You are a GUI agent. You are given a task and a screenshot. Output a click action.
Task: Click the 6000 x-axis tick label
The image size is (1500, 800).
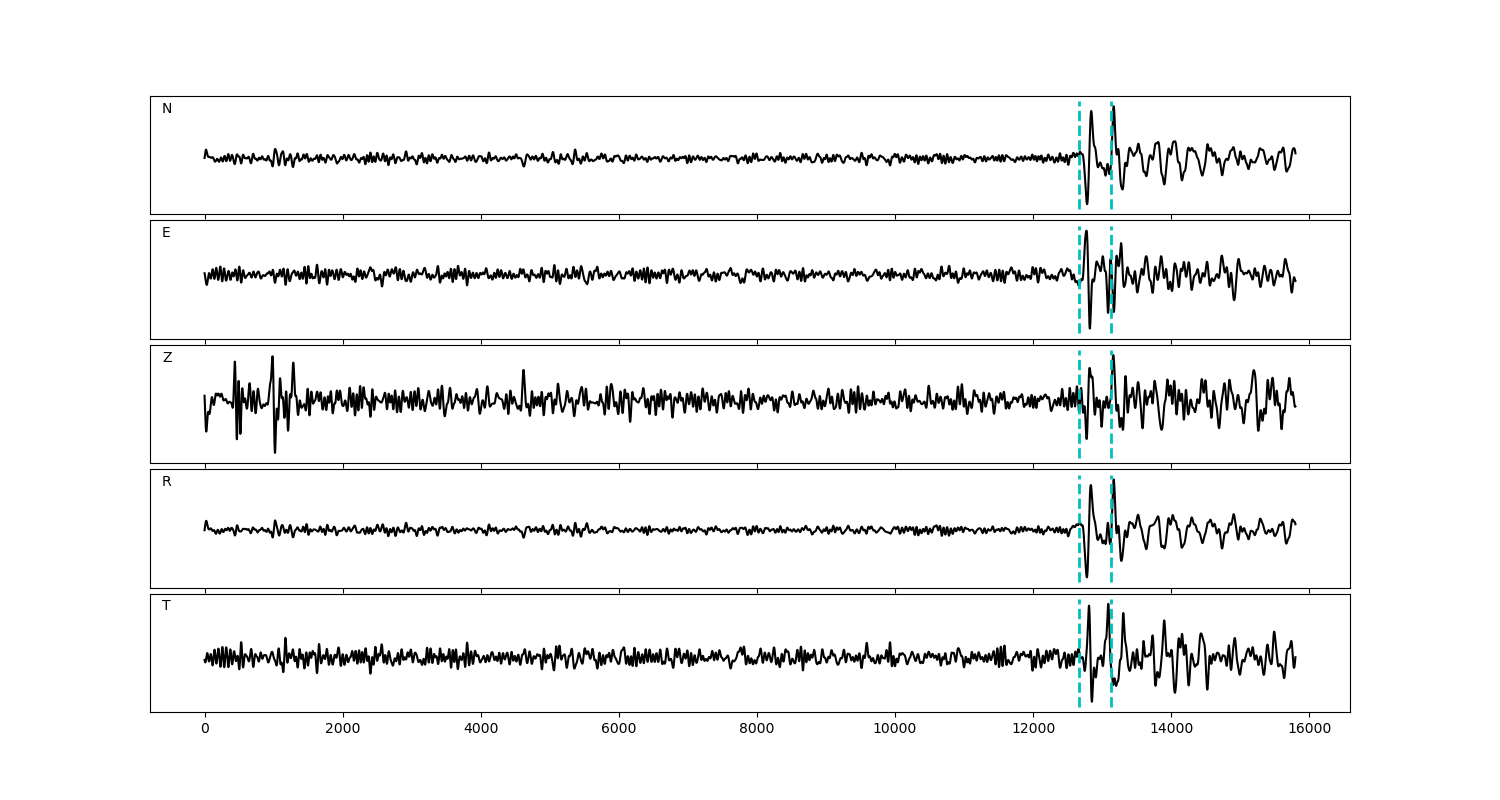[x=619, y=730]
